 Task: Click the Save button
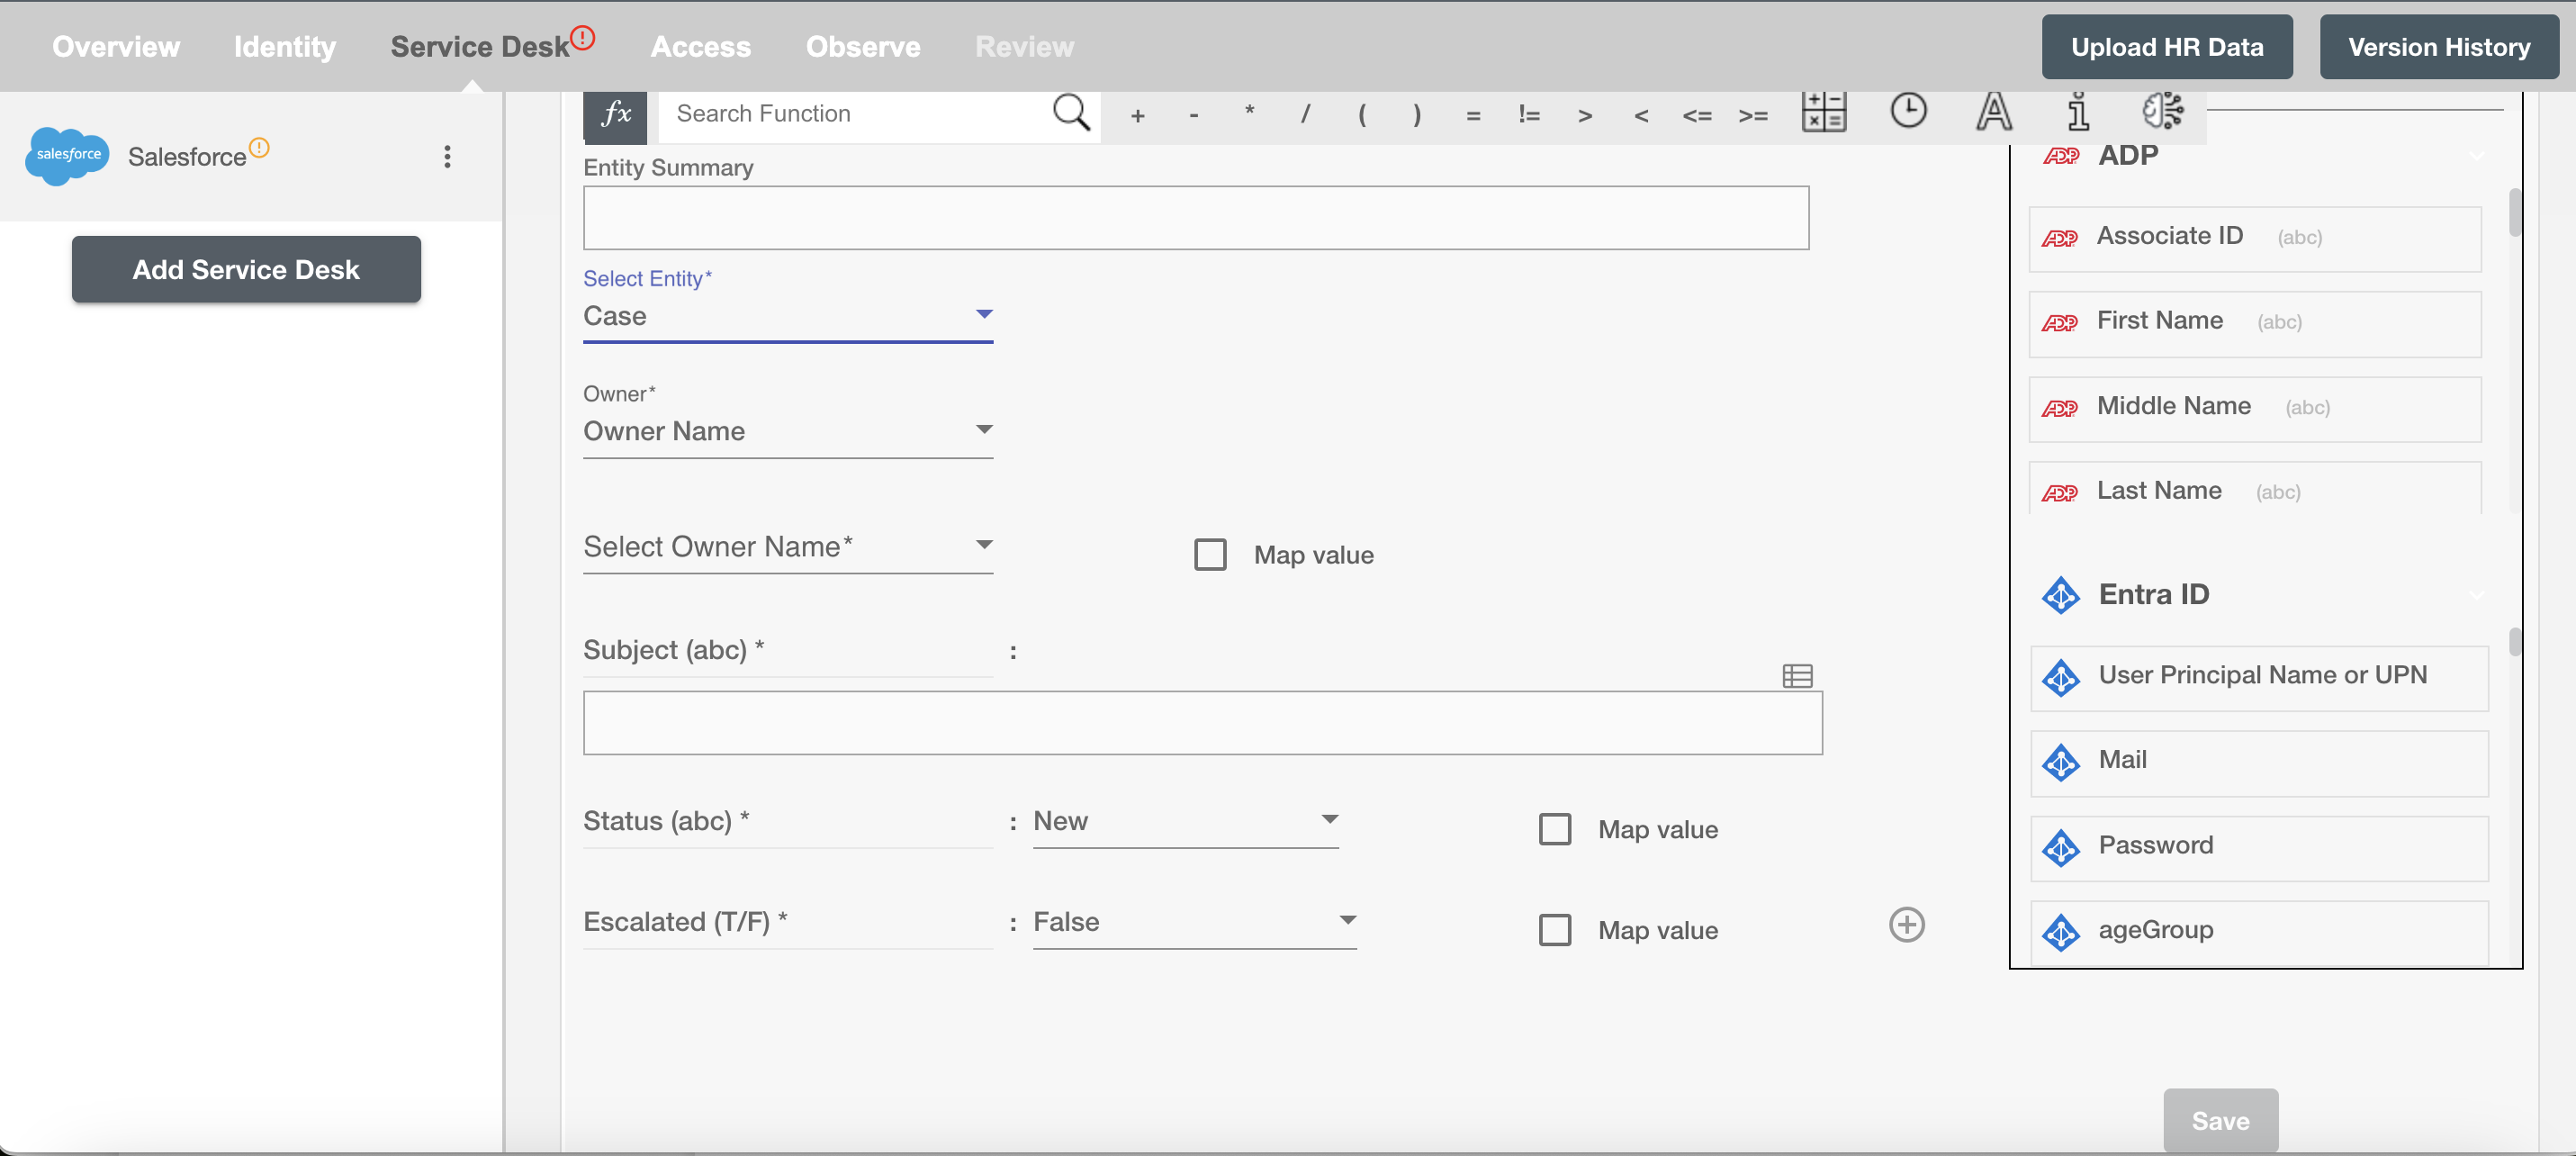click(x=2221, y=1121)
